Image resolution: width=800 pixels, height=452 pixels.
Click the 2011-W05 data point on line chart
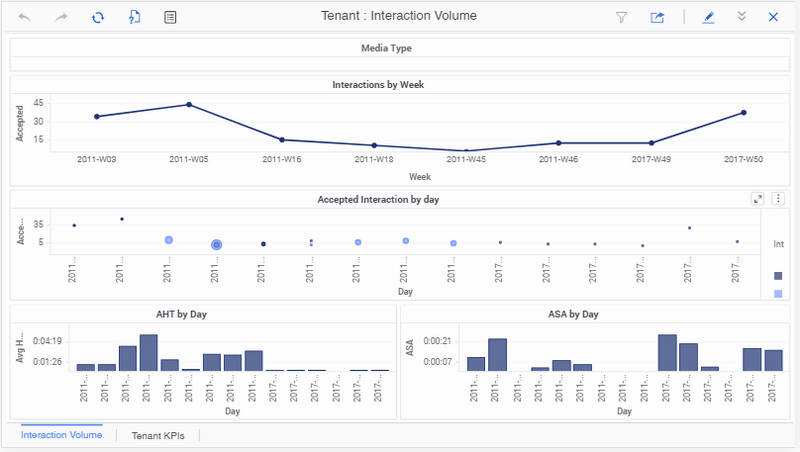(x=189, y=105)
